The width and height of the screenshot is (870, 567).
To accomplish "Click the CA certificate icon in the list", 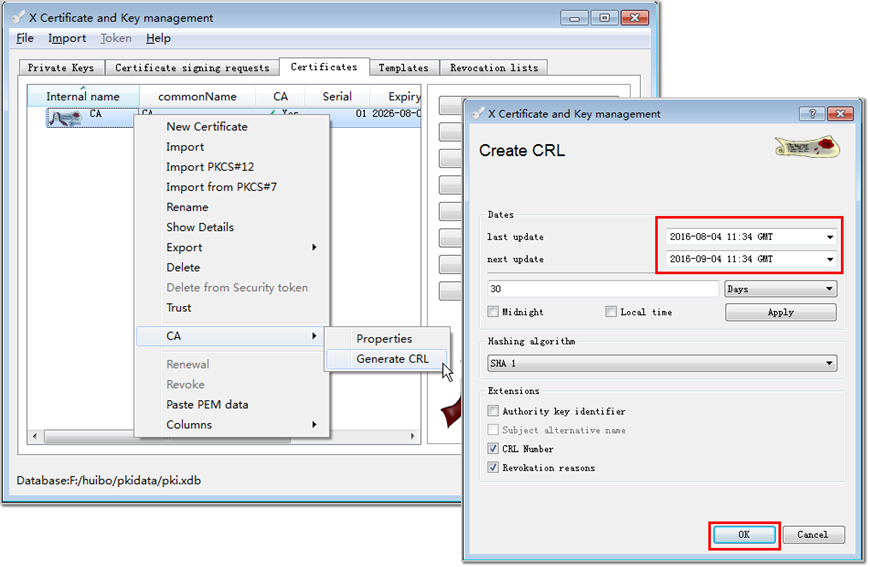I will click(65, 118).
